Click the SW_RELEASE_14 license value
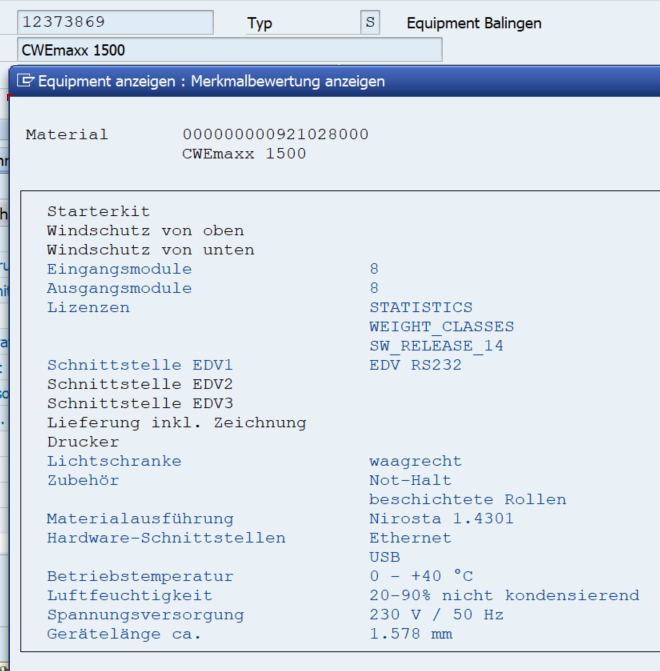 tap(436, 346)
